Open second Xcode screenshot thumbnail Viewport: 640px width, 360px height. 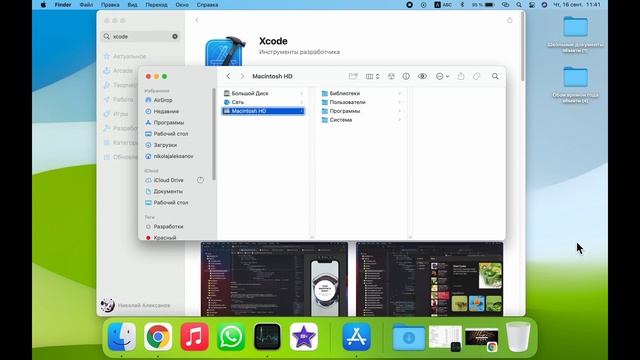[429, 279]
